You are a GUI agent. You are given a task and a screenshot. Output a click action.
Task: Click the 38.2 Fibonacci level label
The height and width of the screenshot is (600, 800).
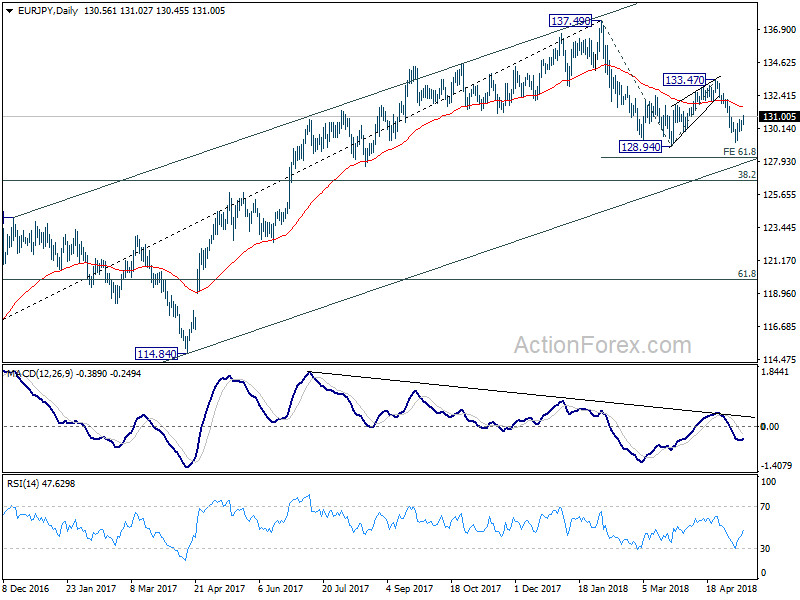click(747, 174)
